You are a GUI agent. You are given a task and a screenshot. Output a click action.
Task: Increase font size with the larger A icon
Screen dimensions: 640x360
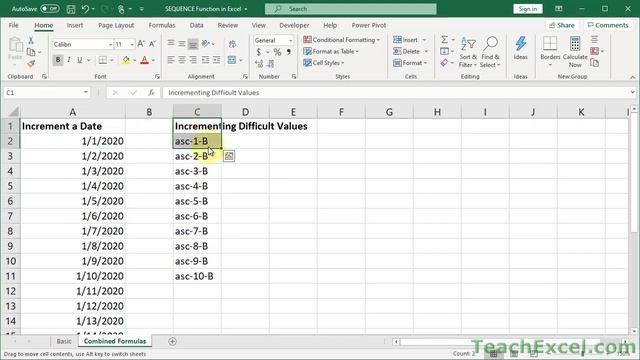[141, 44]
